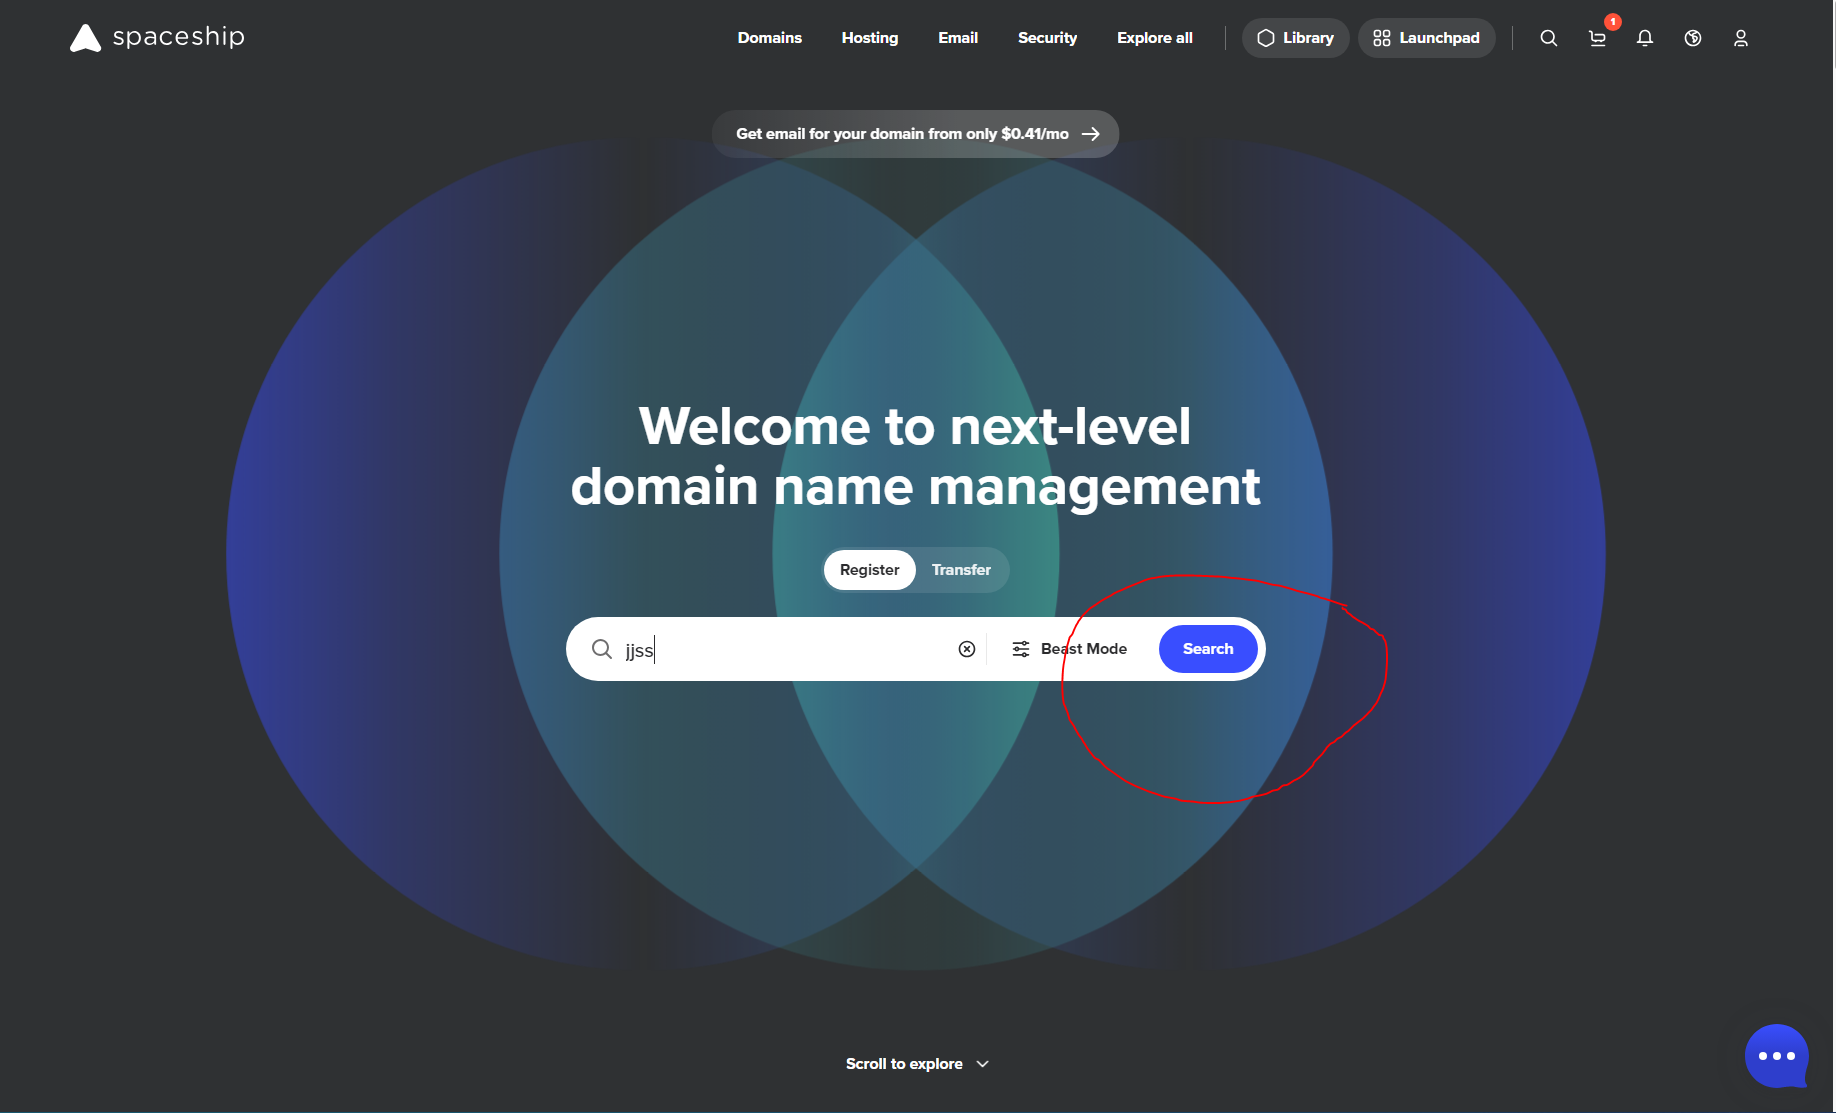Open the user account icon
Image resolution: width=1836 pixels, height=1113 pixels.
(1741, 38)
